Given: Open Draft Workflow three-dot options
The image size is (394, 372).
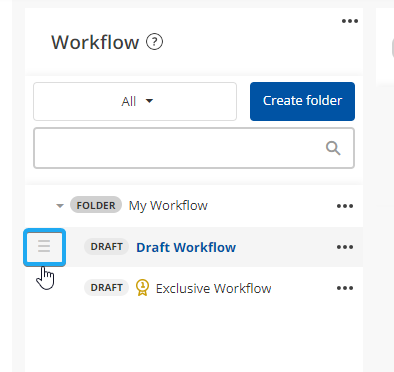Looking at the screenshot, I should pos(345,247).
